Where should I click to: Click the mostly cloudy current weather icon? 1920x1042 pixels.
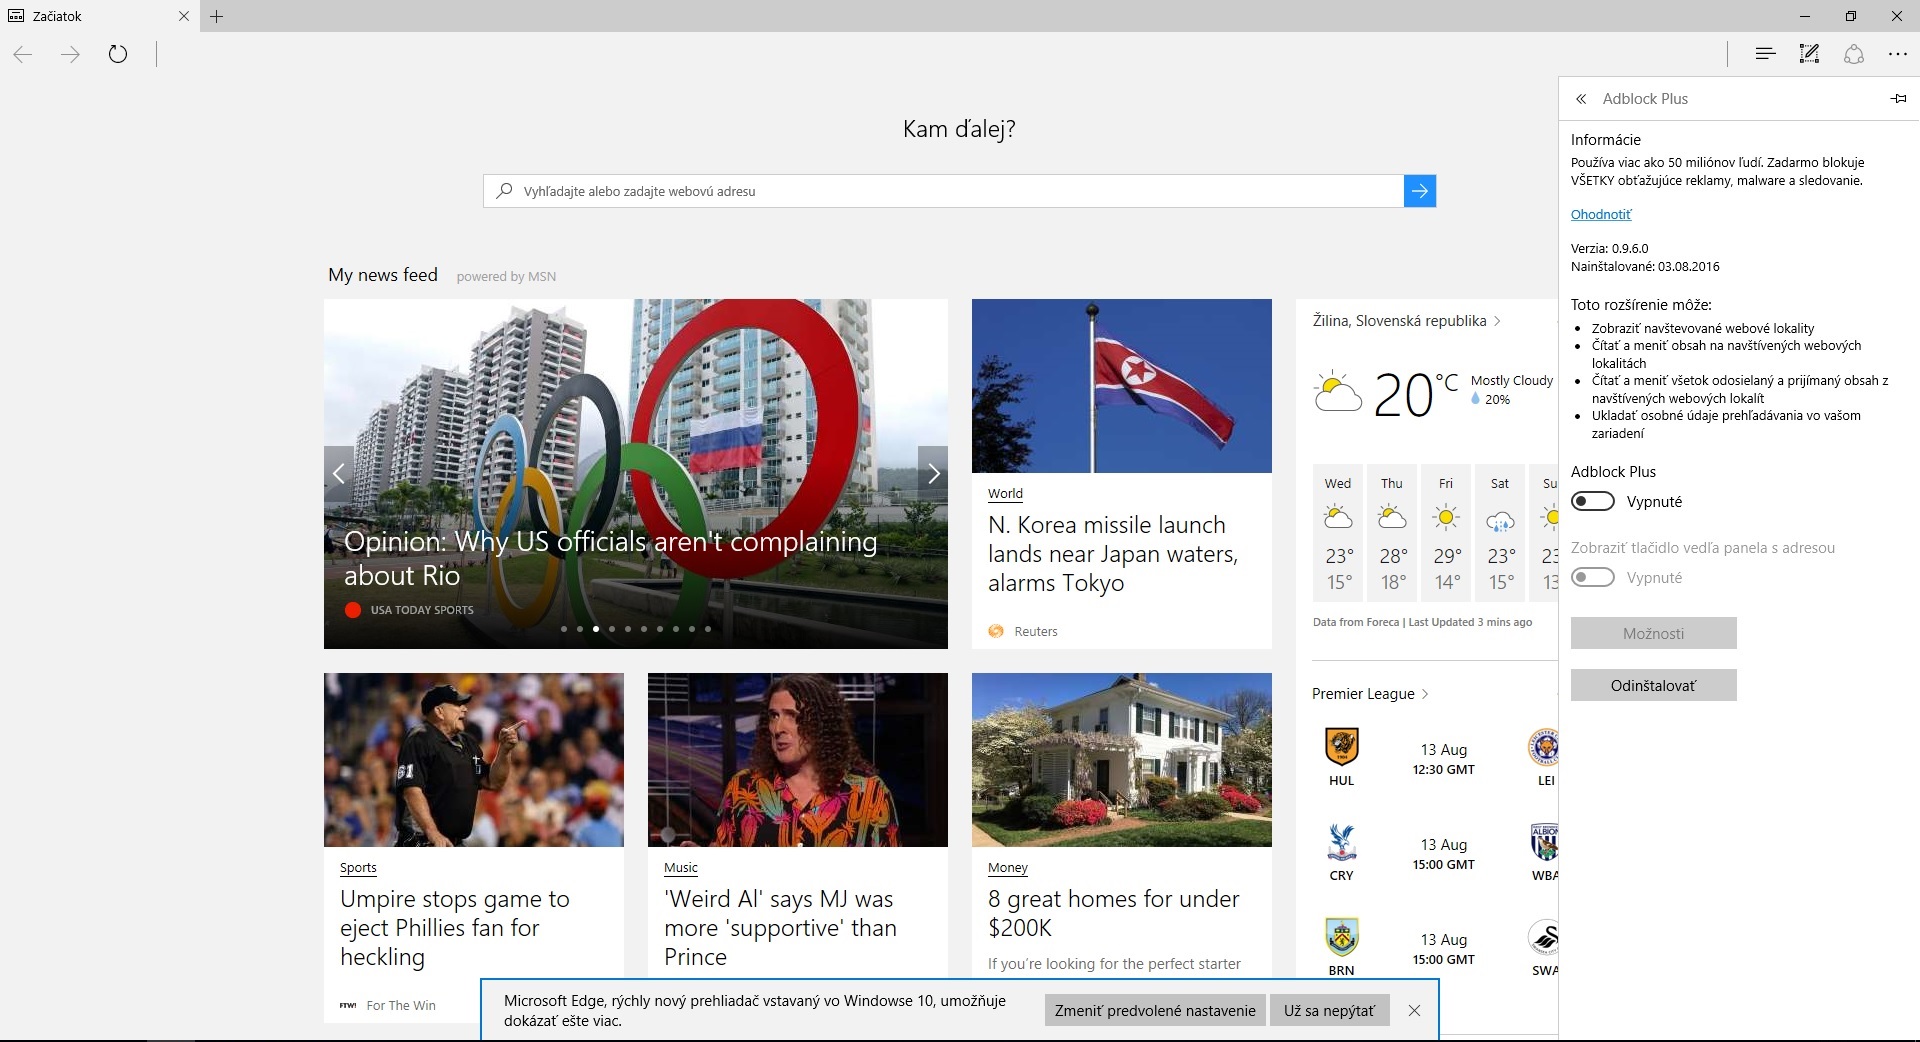click(x=1337, y=392)
